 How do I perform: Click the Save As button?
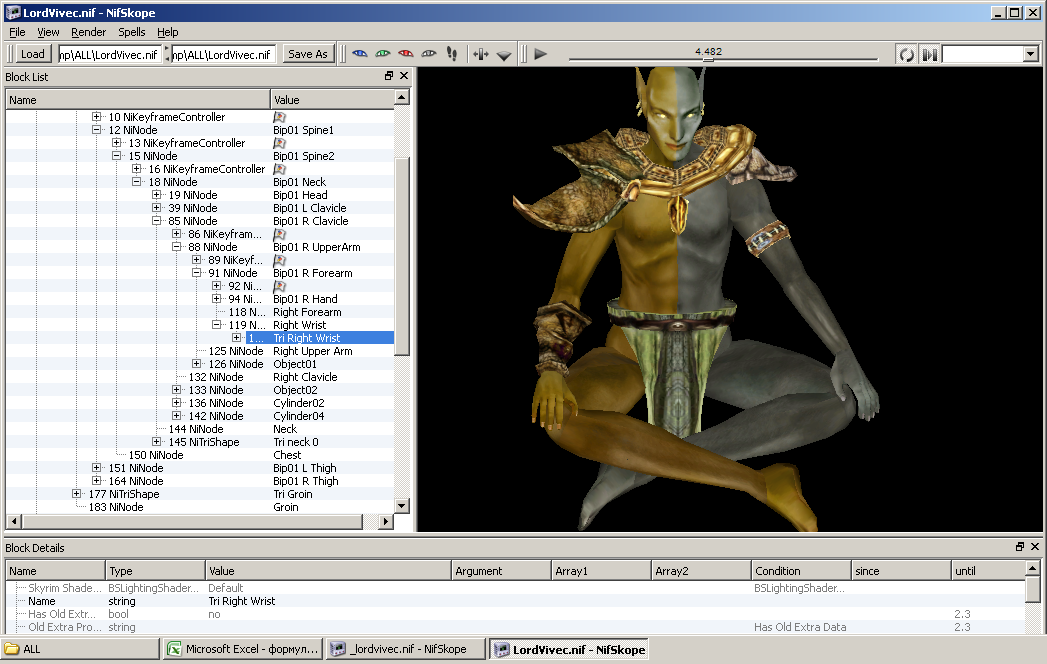(307, 54)
